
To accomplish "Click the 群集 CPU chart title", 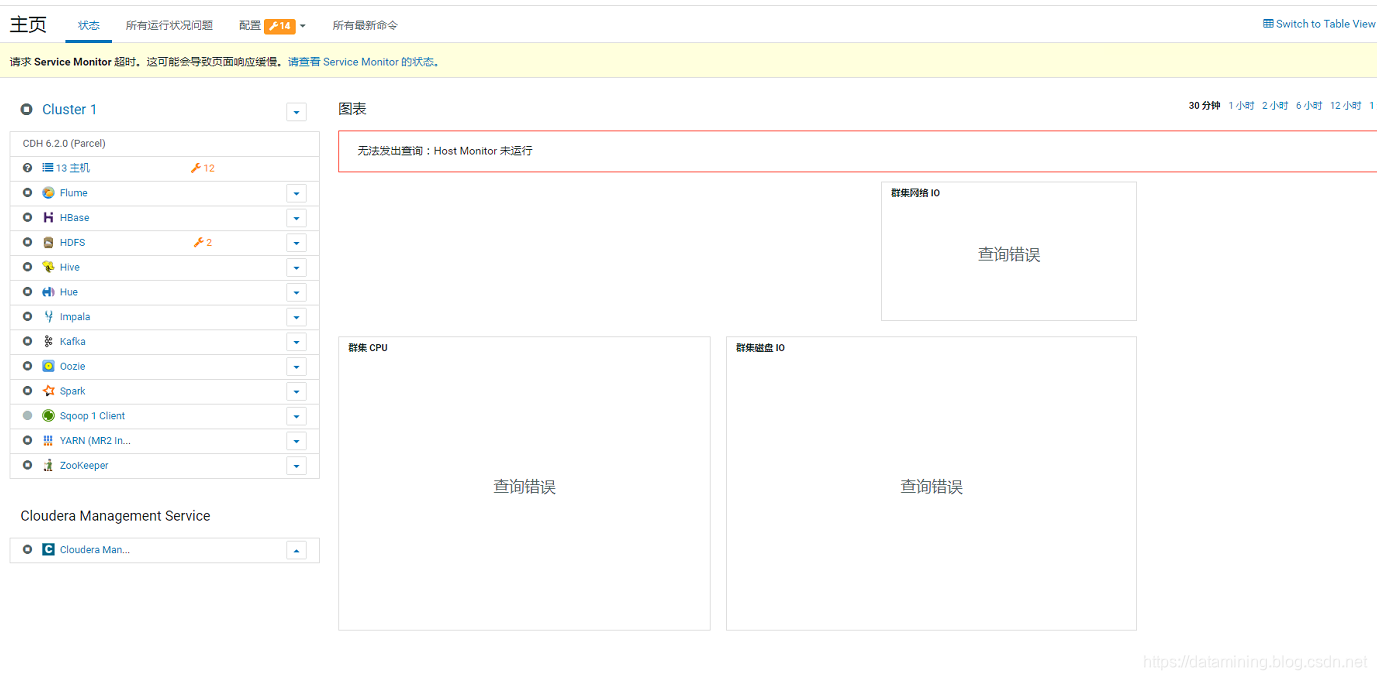I will pos(368,348).
